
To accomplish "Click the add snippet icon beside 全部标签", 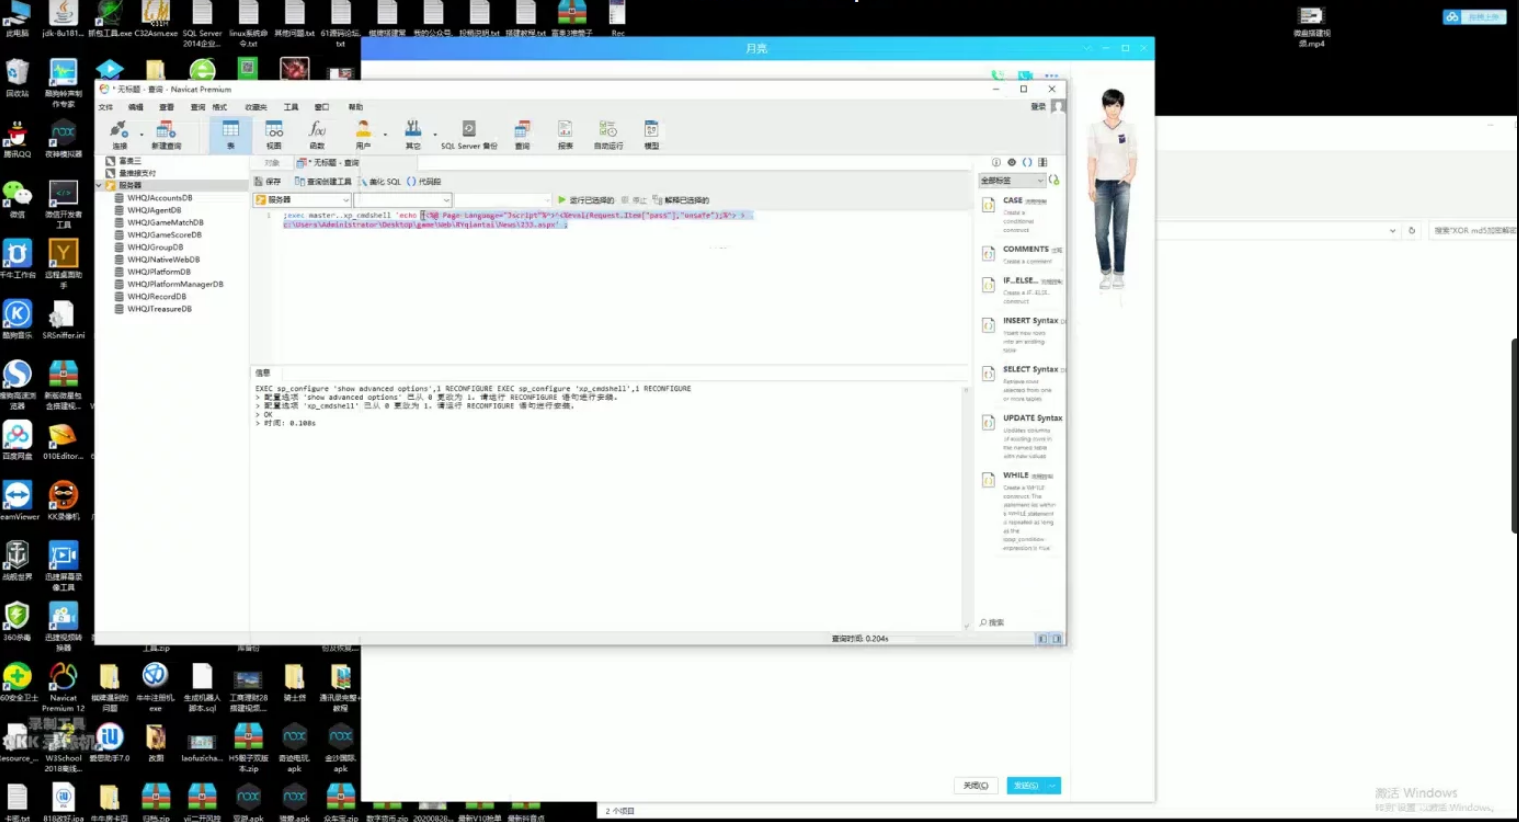I will click(1054, 180).
